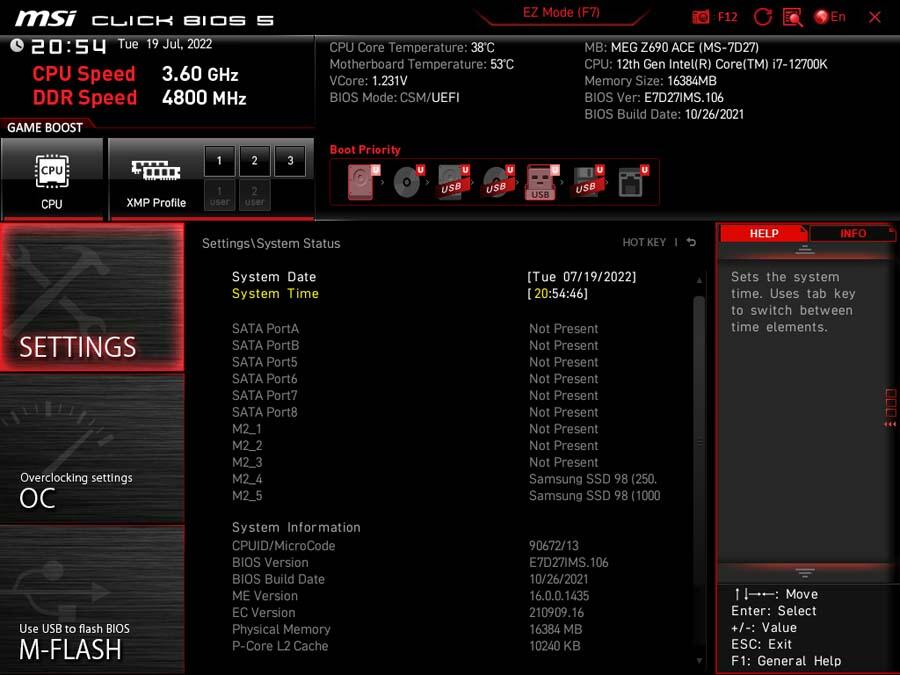This screenshot has height=675, width=900.
Task: Select the SATA Port5 row
Action: 446,362
